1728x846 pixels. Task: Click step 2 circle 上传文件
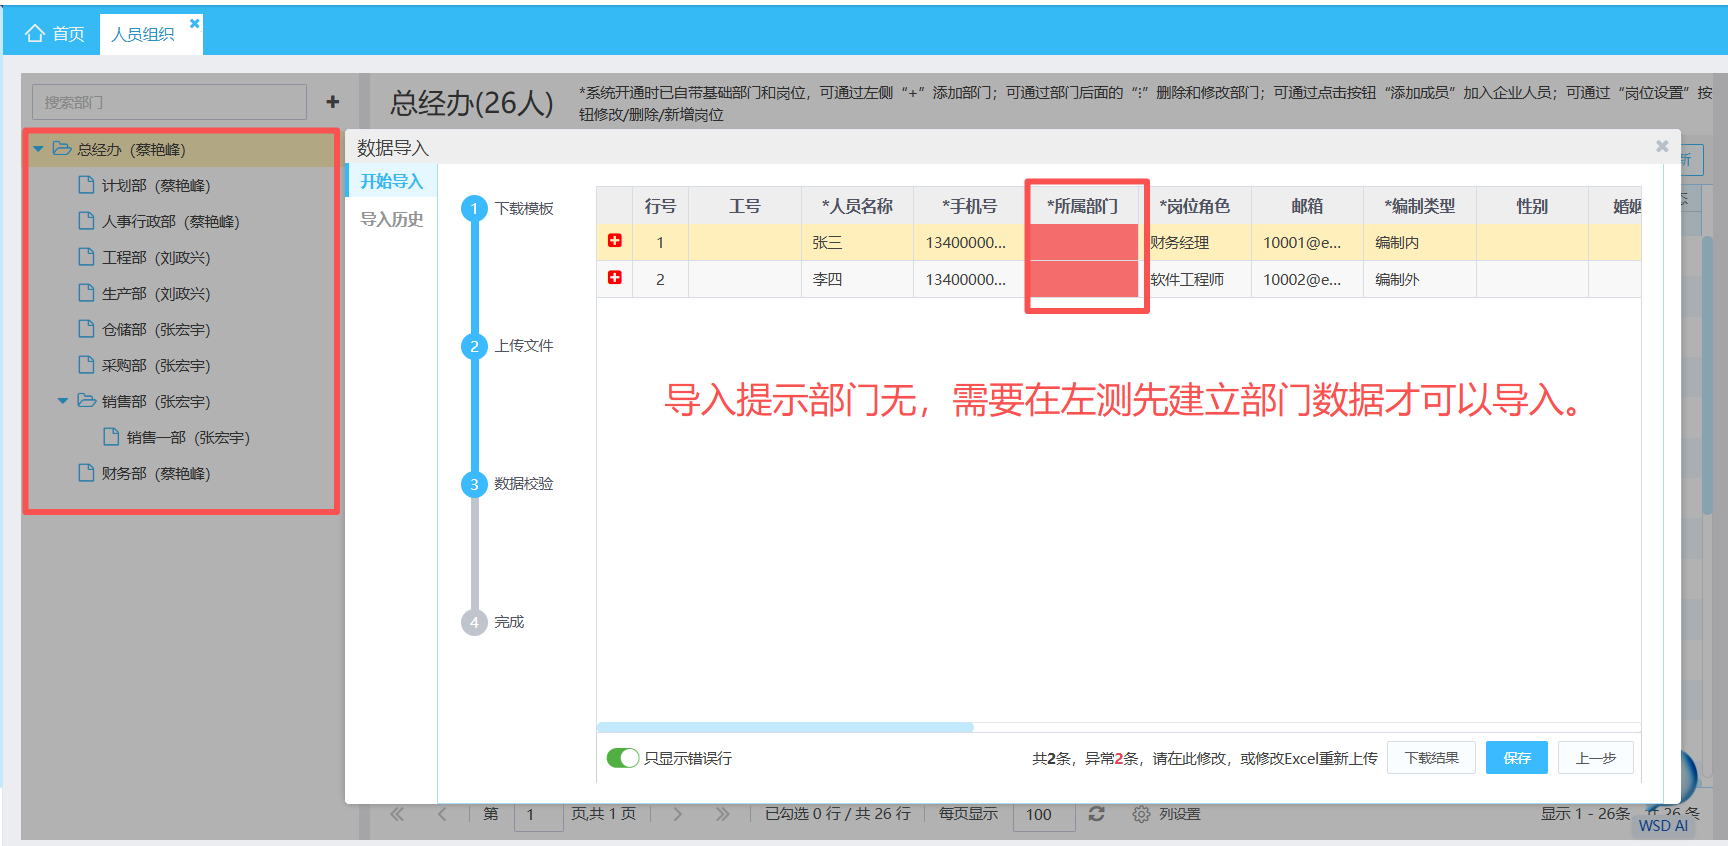coord(474,346)
